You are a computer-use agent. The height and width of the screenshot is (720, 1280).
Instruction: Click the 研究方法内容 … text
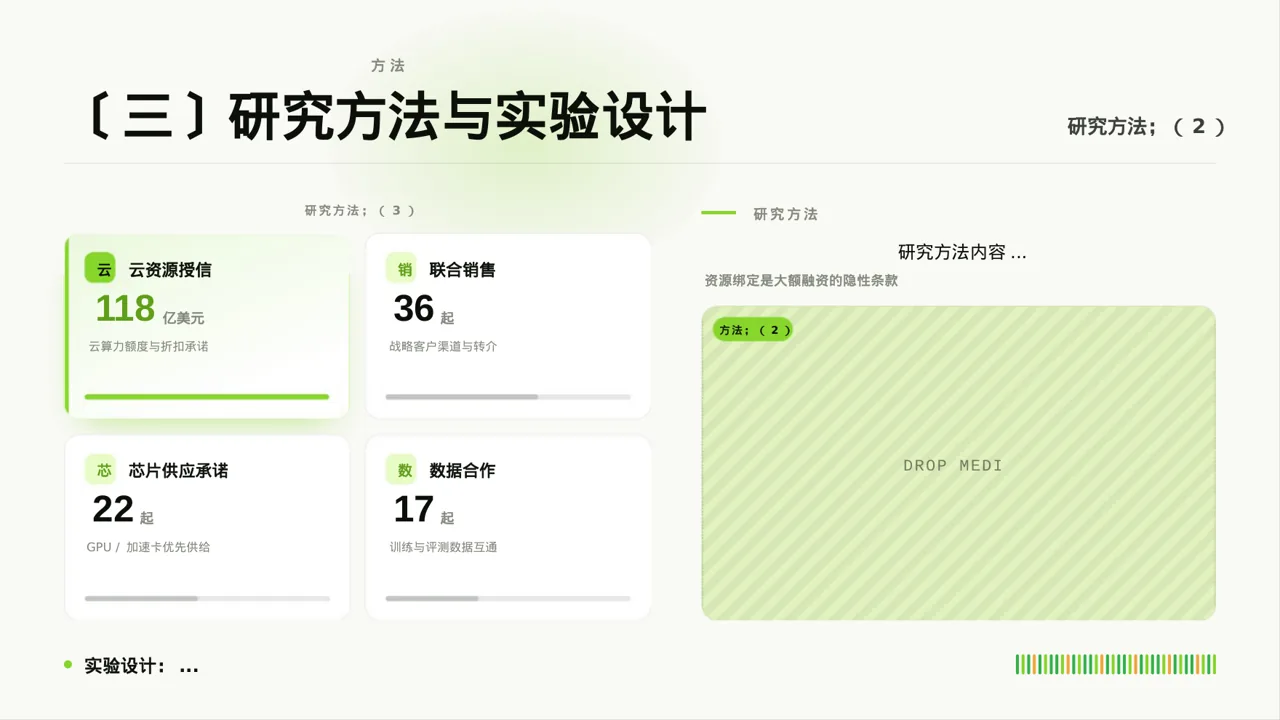click(962, 253)
